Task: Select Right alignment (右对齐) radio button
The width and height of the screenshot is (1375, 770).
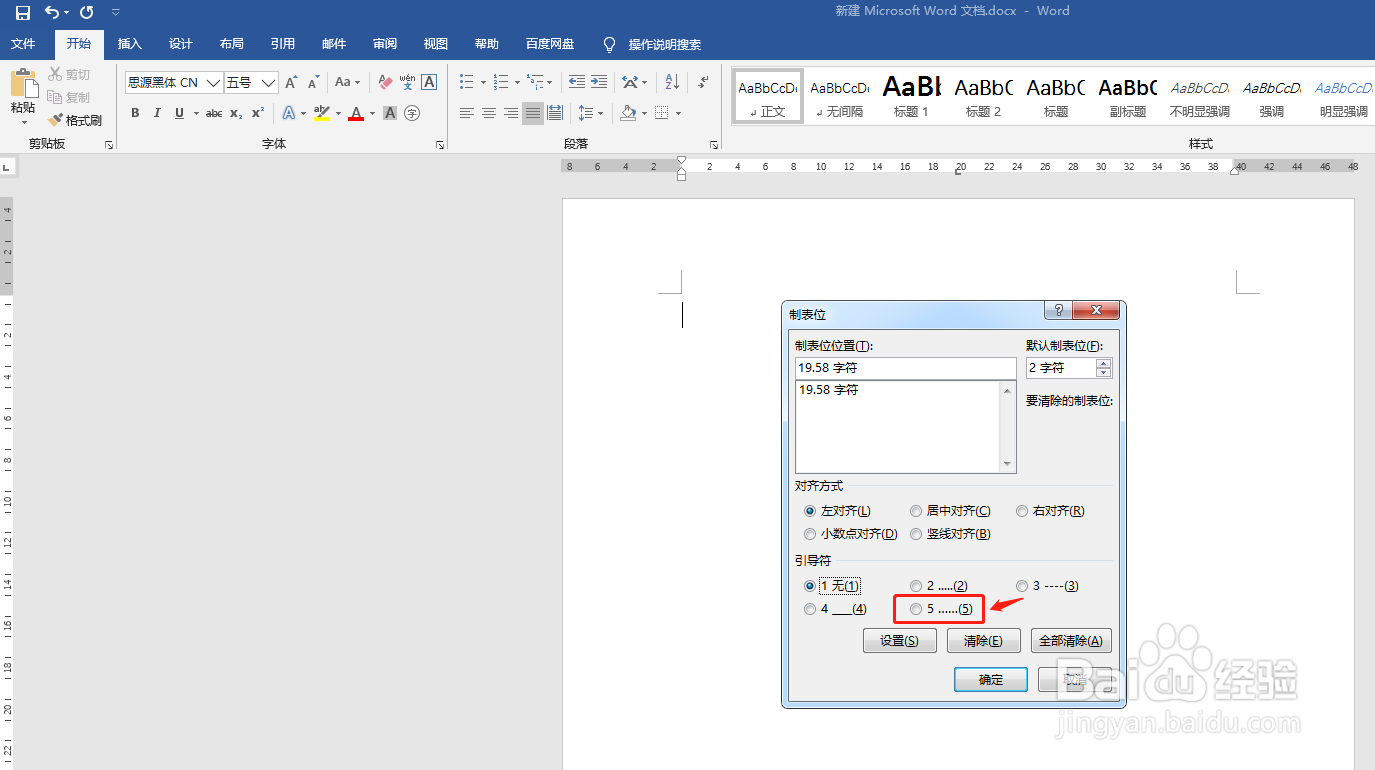Action: pos(1022,511)
